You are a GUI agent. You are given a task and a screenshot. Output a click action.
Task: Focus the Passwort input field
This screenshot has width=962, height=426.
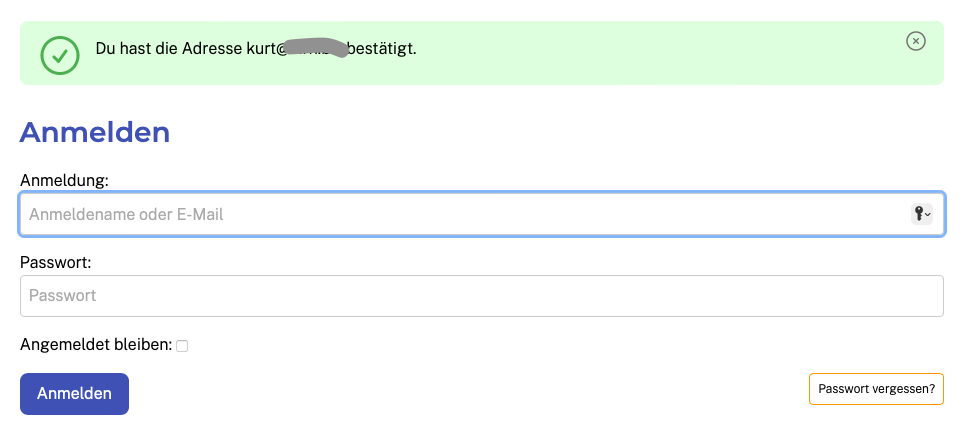coord(481,296)
